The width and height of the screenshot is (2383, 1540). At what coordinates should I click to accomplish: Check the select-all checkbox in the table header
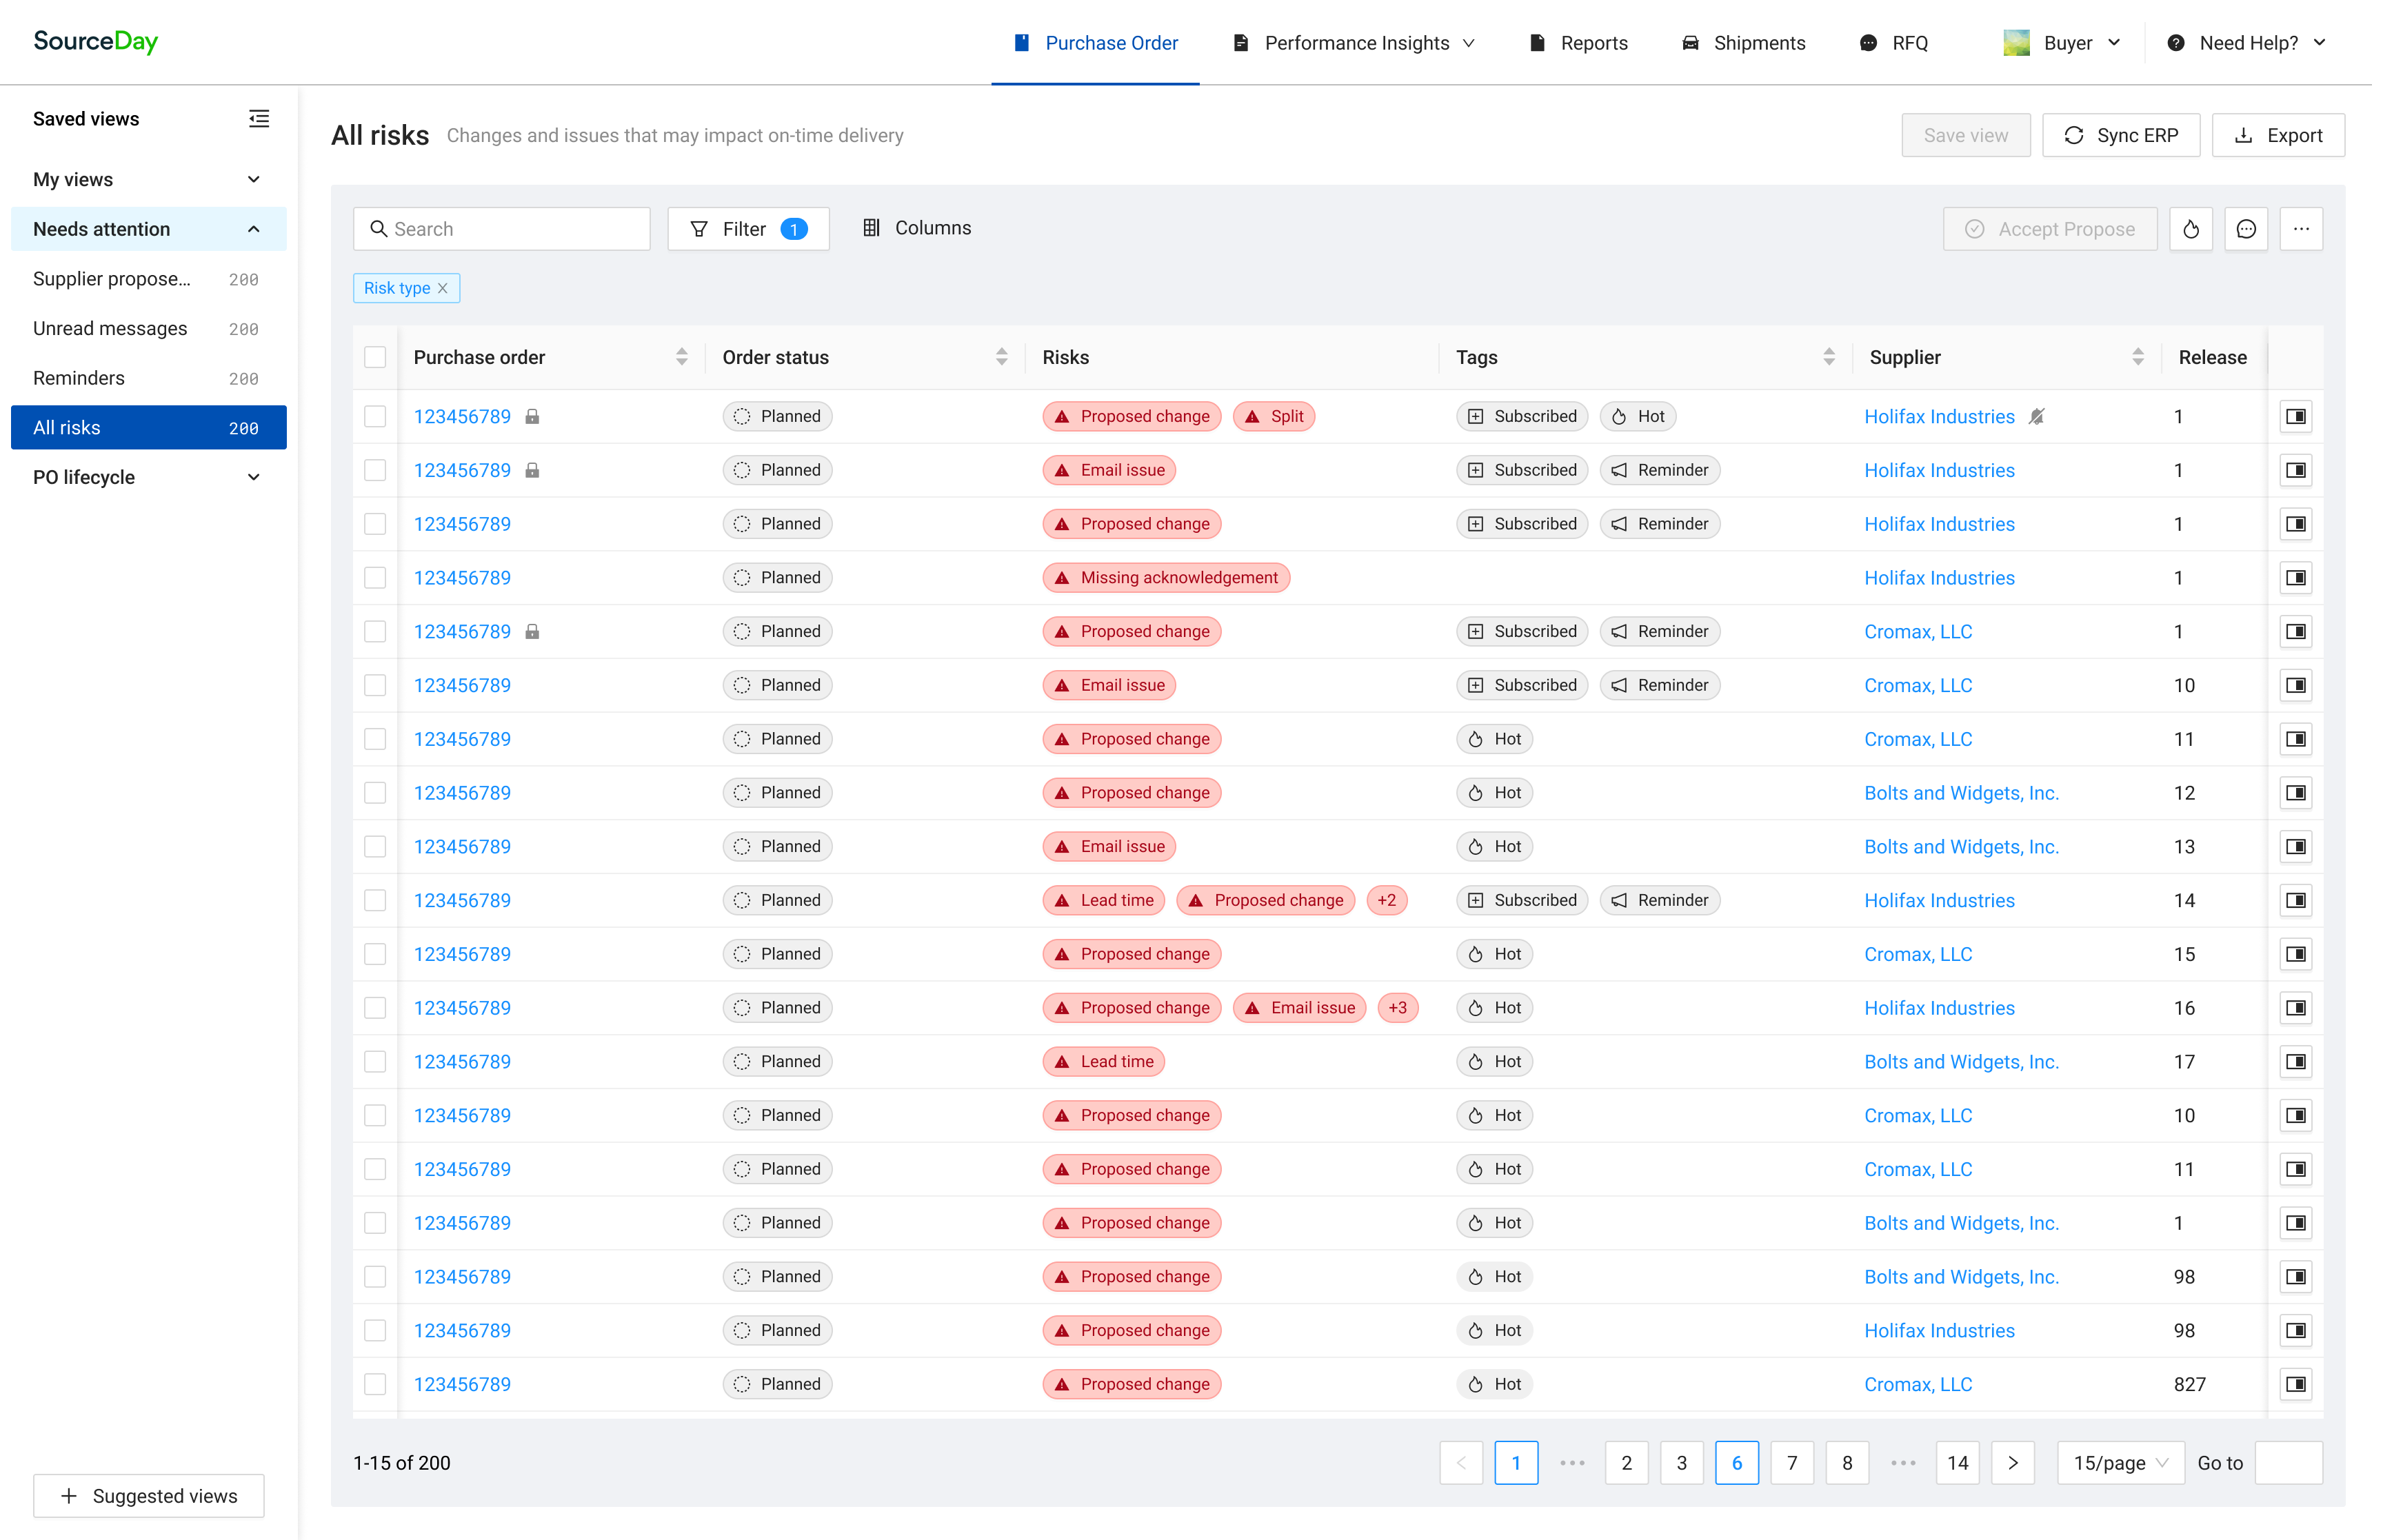click(375, 356)
